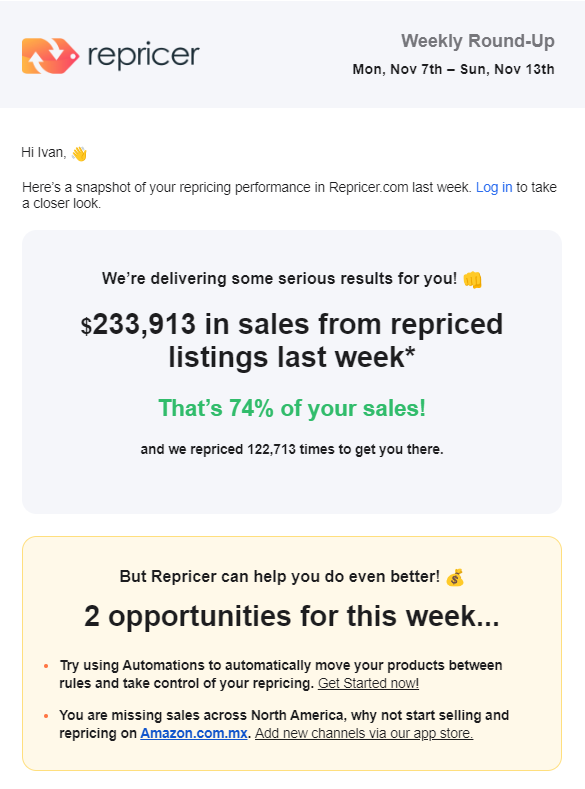Click the repriced 122,713 times line
The height and width of the screenshot is (789, 585).
pyautogui.click(x=292, y=449)
